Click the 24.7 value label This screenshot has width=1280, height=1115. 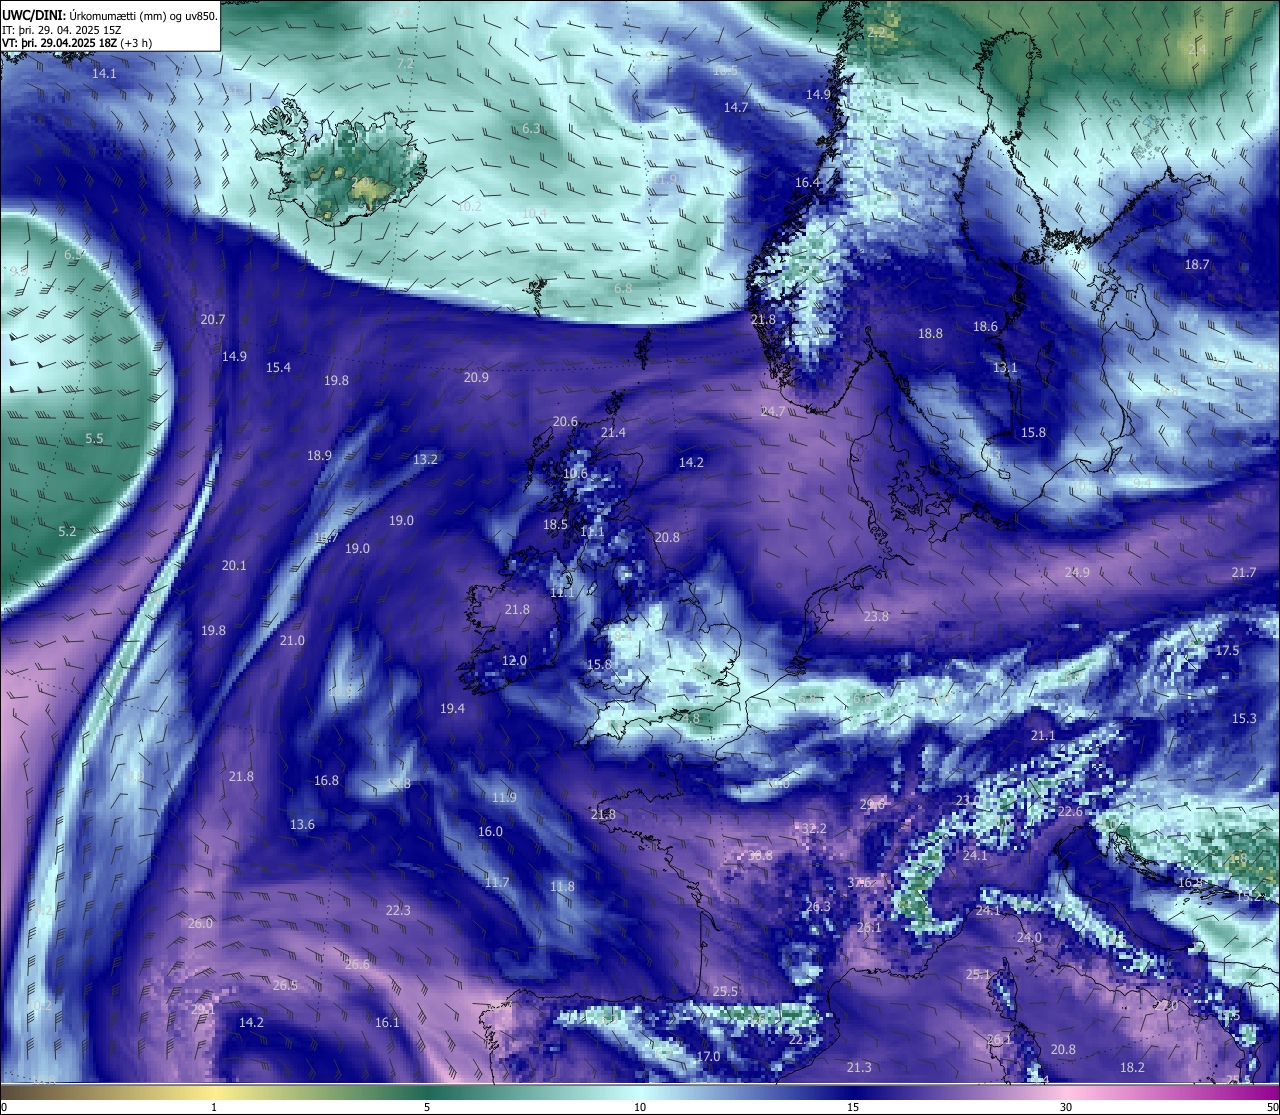coord(772,412)
